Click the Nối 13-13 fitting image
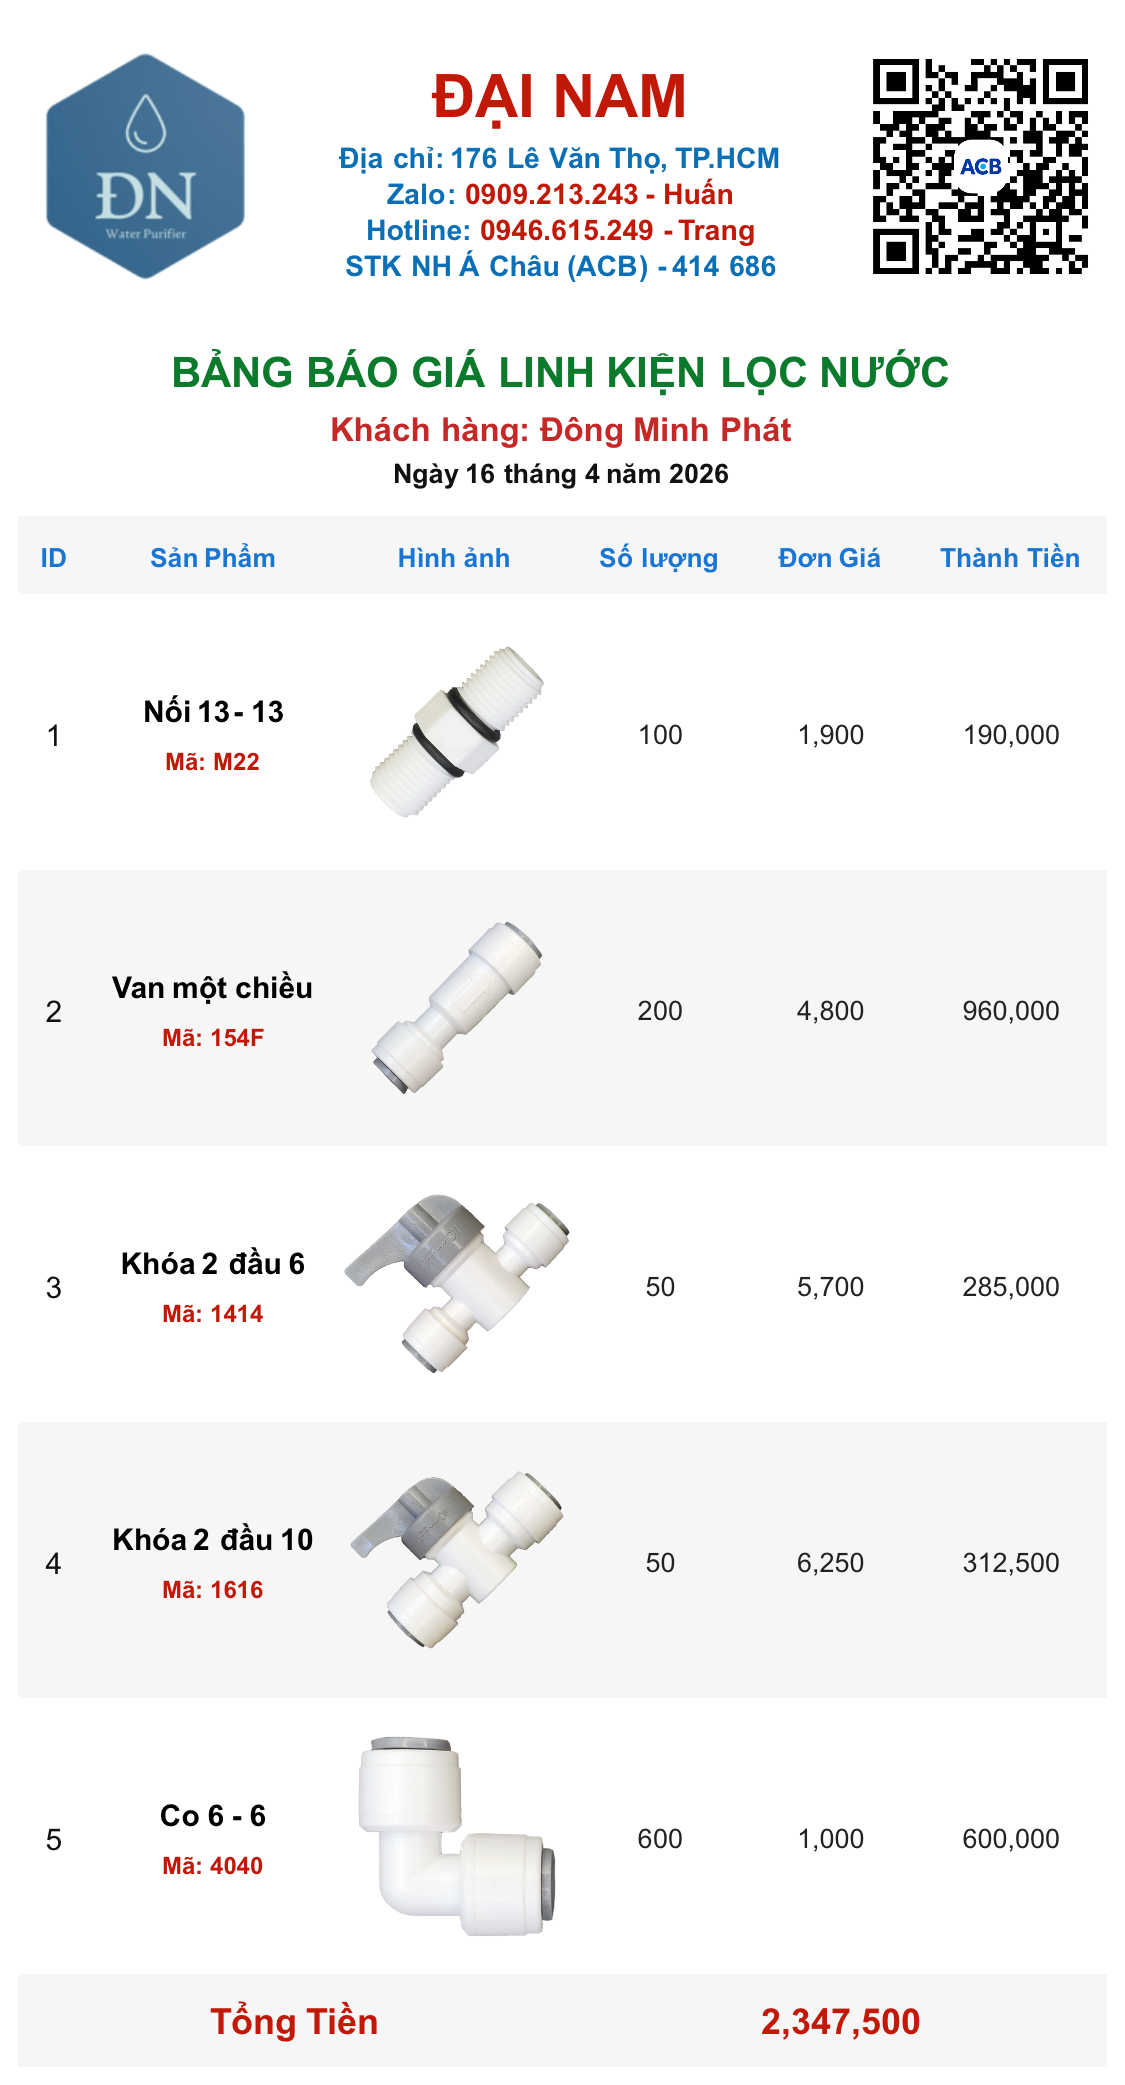This screenshot has height=2085, width=1125. [x=456, y=732]
